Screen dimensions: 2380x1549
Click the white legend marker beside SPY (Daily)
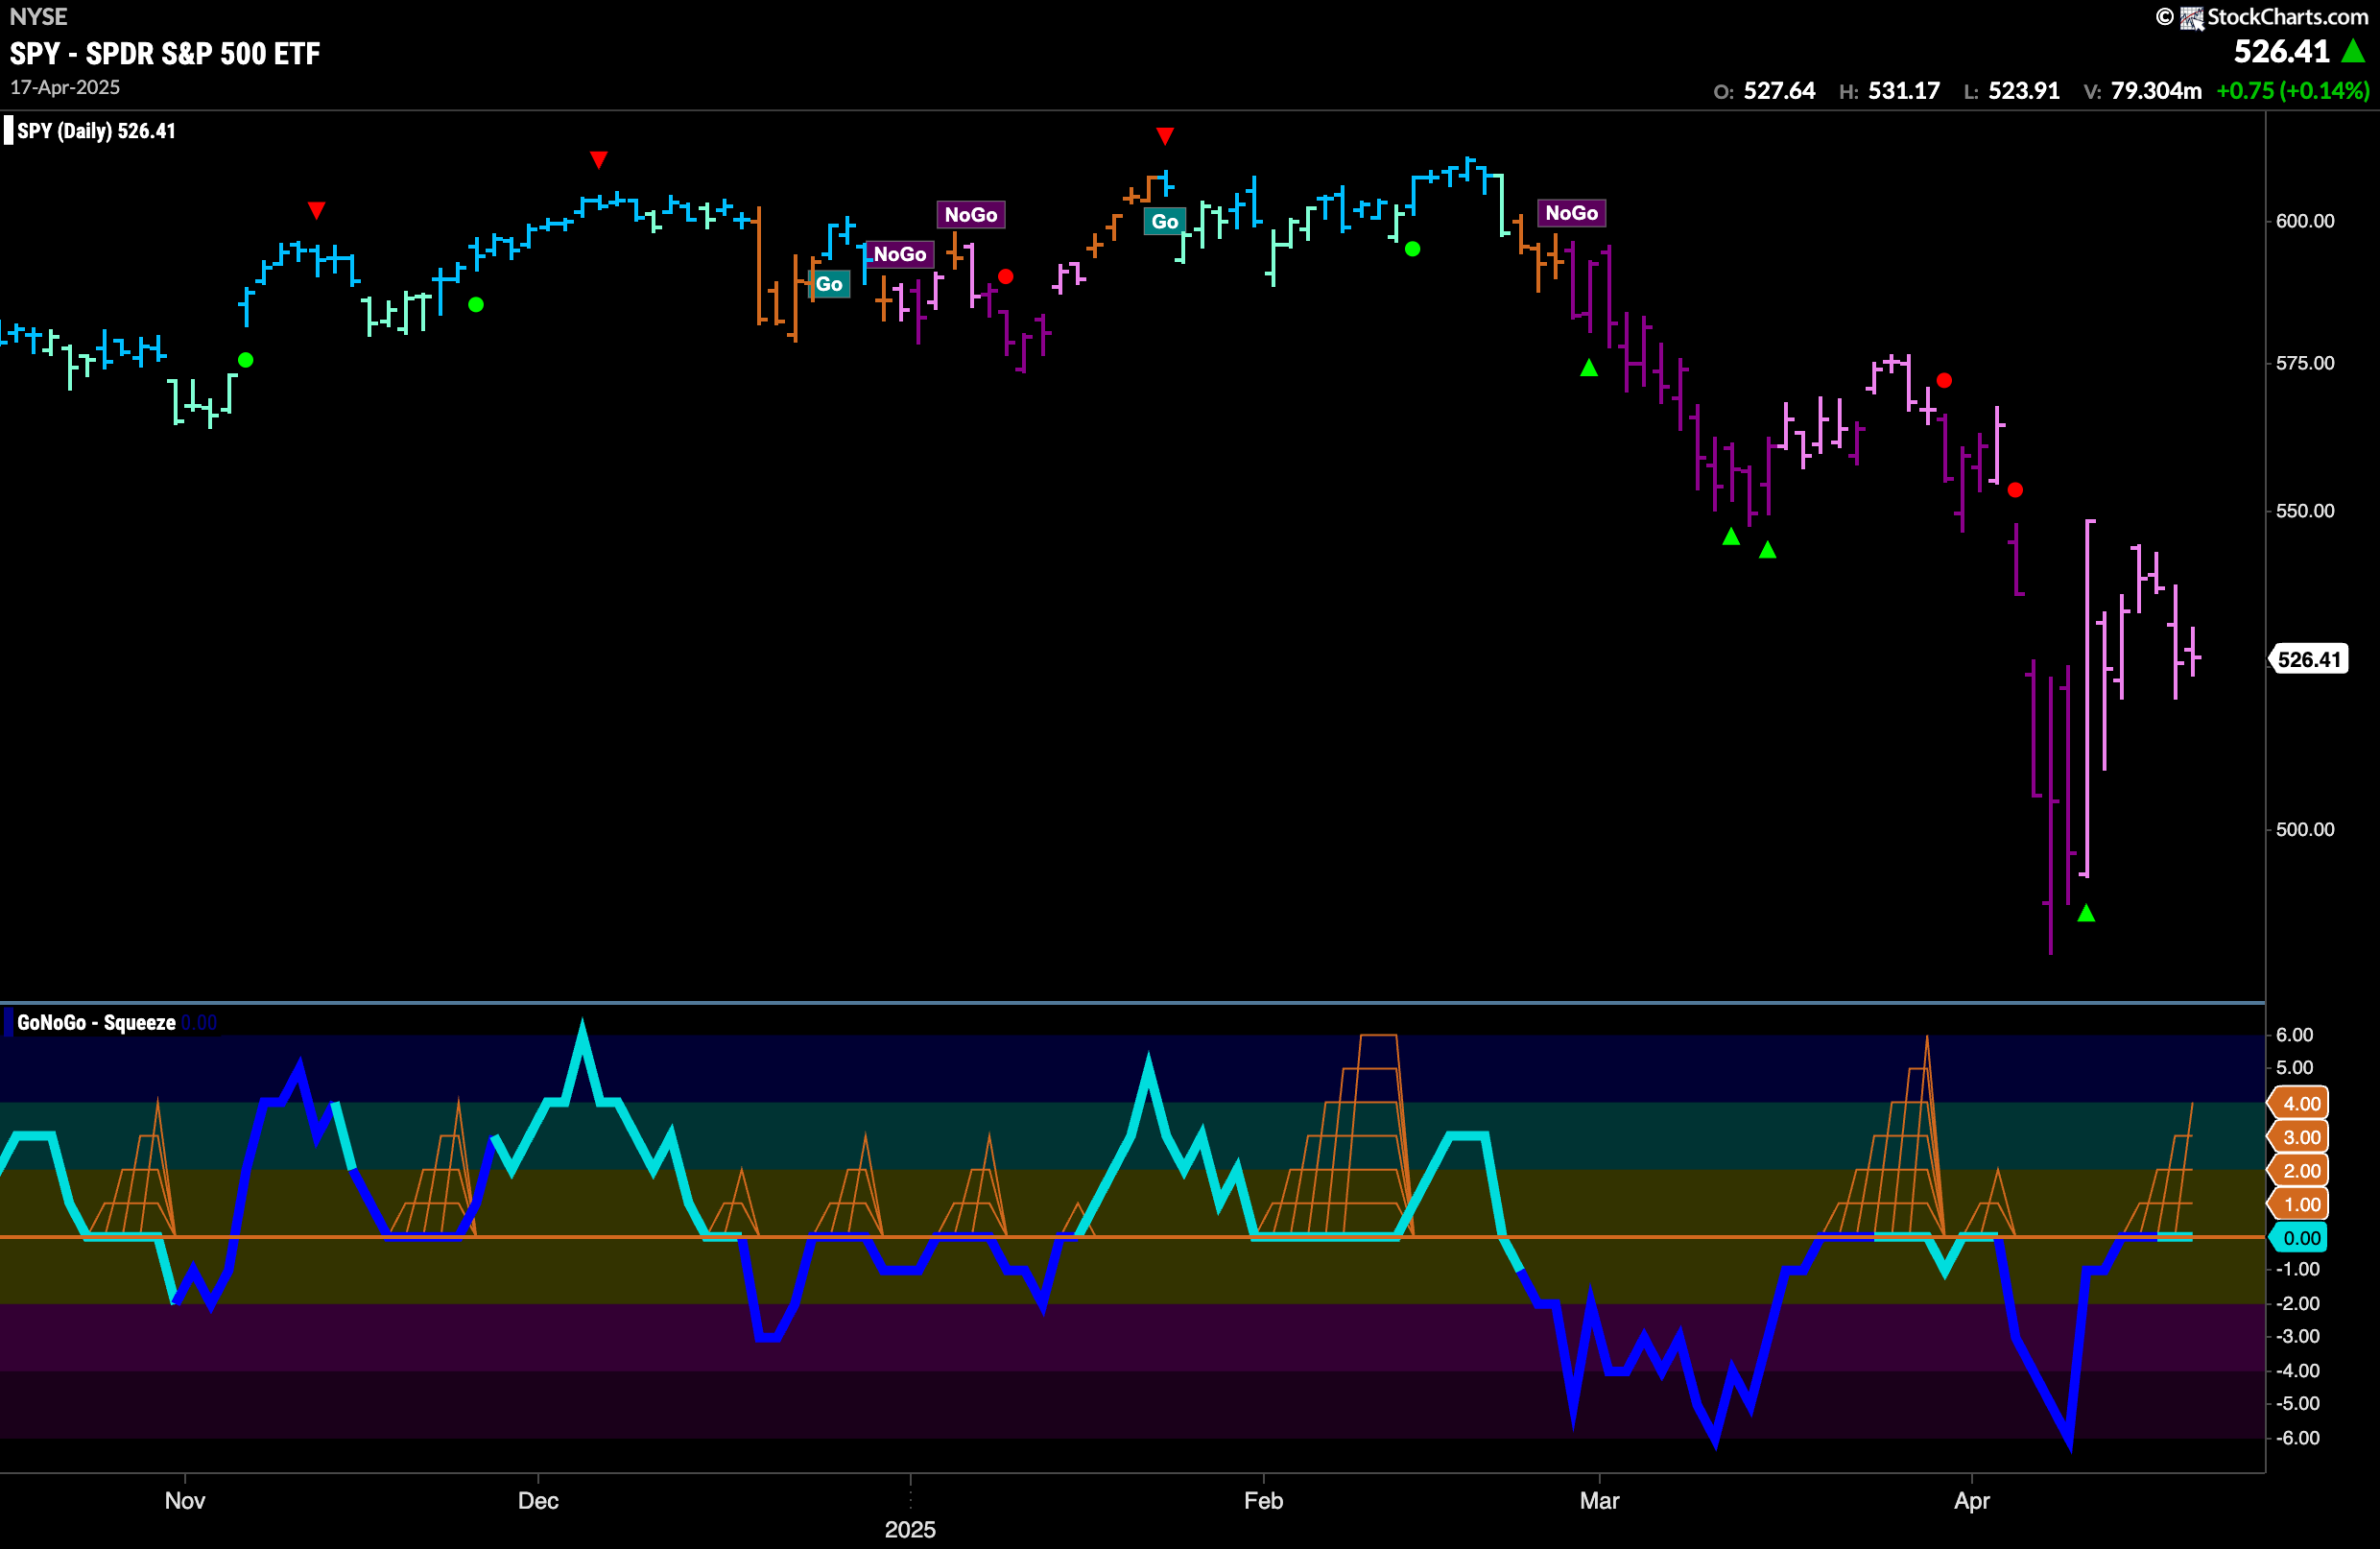click(8, 131)
